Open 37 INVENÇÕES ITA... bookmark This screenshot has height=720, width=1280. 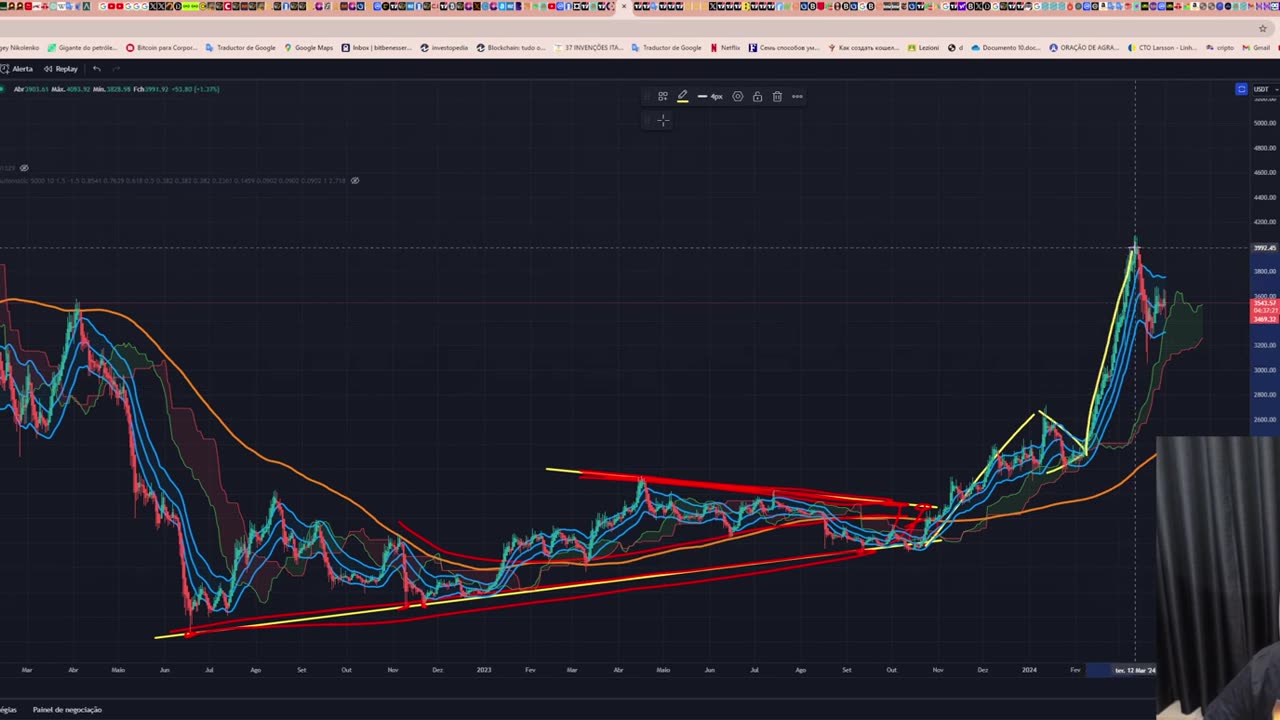coord(588,48)
